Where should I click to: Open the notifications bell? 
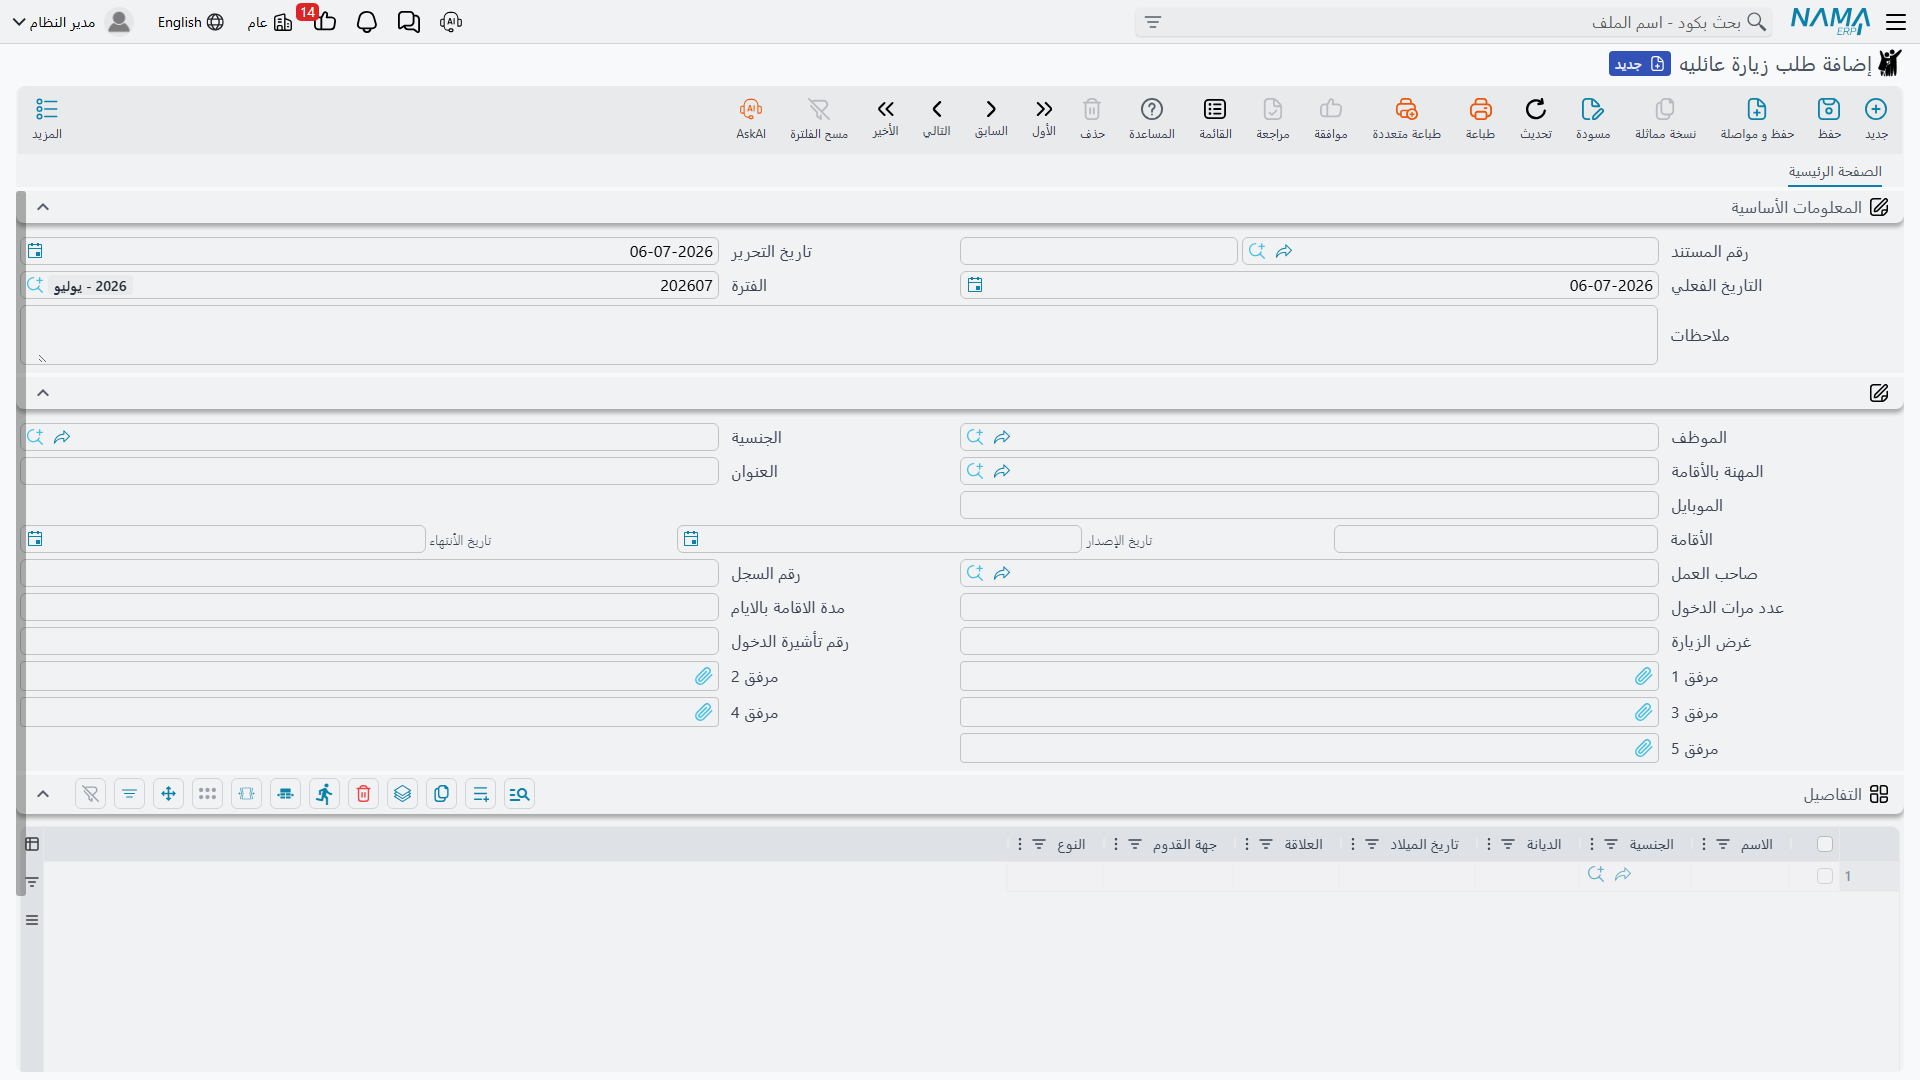pos(367,22)
